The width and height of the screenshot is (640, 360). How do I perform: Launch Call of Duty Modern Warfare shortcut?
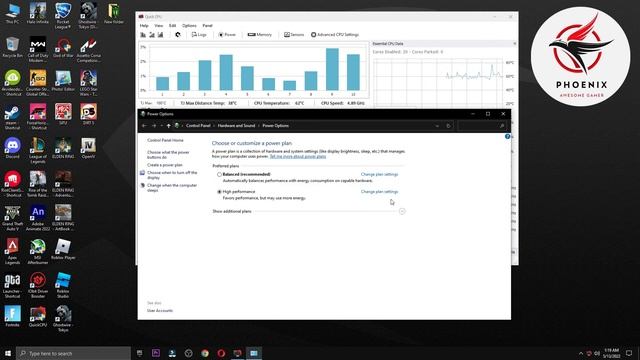pyautogui.click(x=38, y=50)
